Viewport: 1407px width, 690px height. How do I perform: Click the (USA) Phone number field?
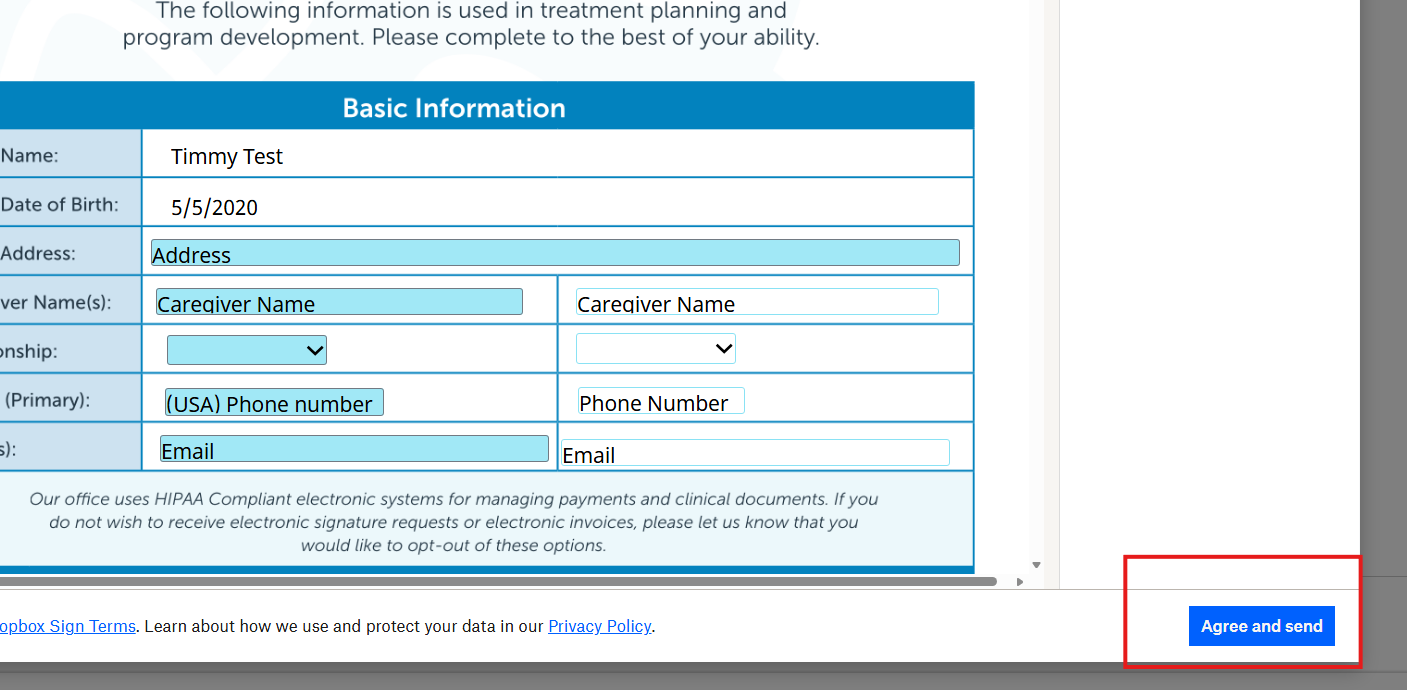coord(274,402)
